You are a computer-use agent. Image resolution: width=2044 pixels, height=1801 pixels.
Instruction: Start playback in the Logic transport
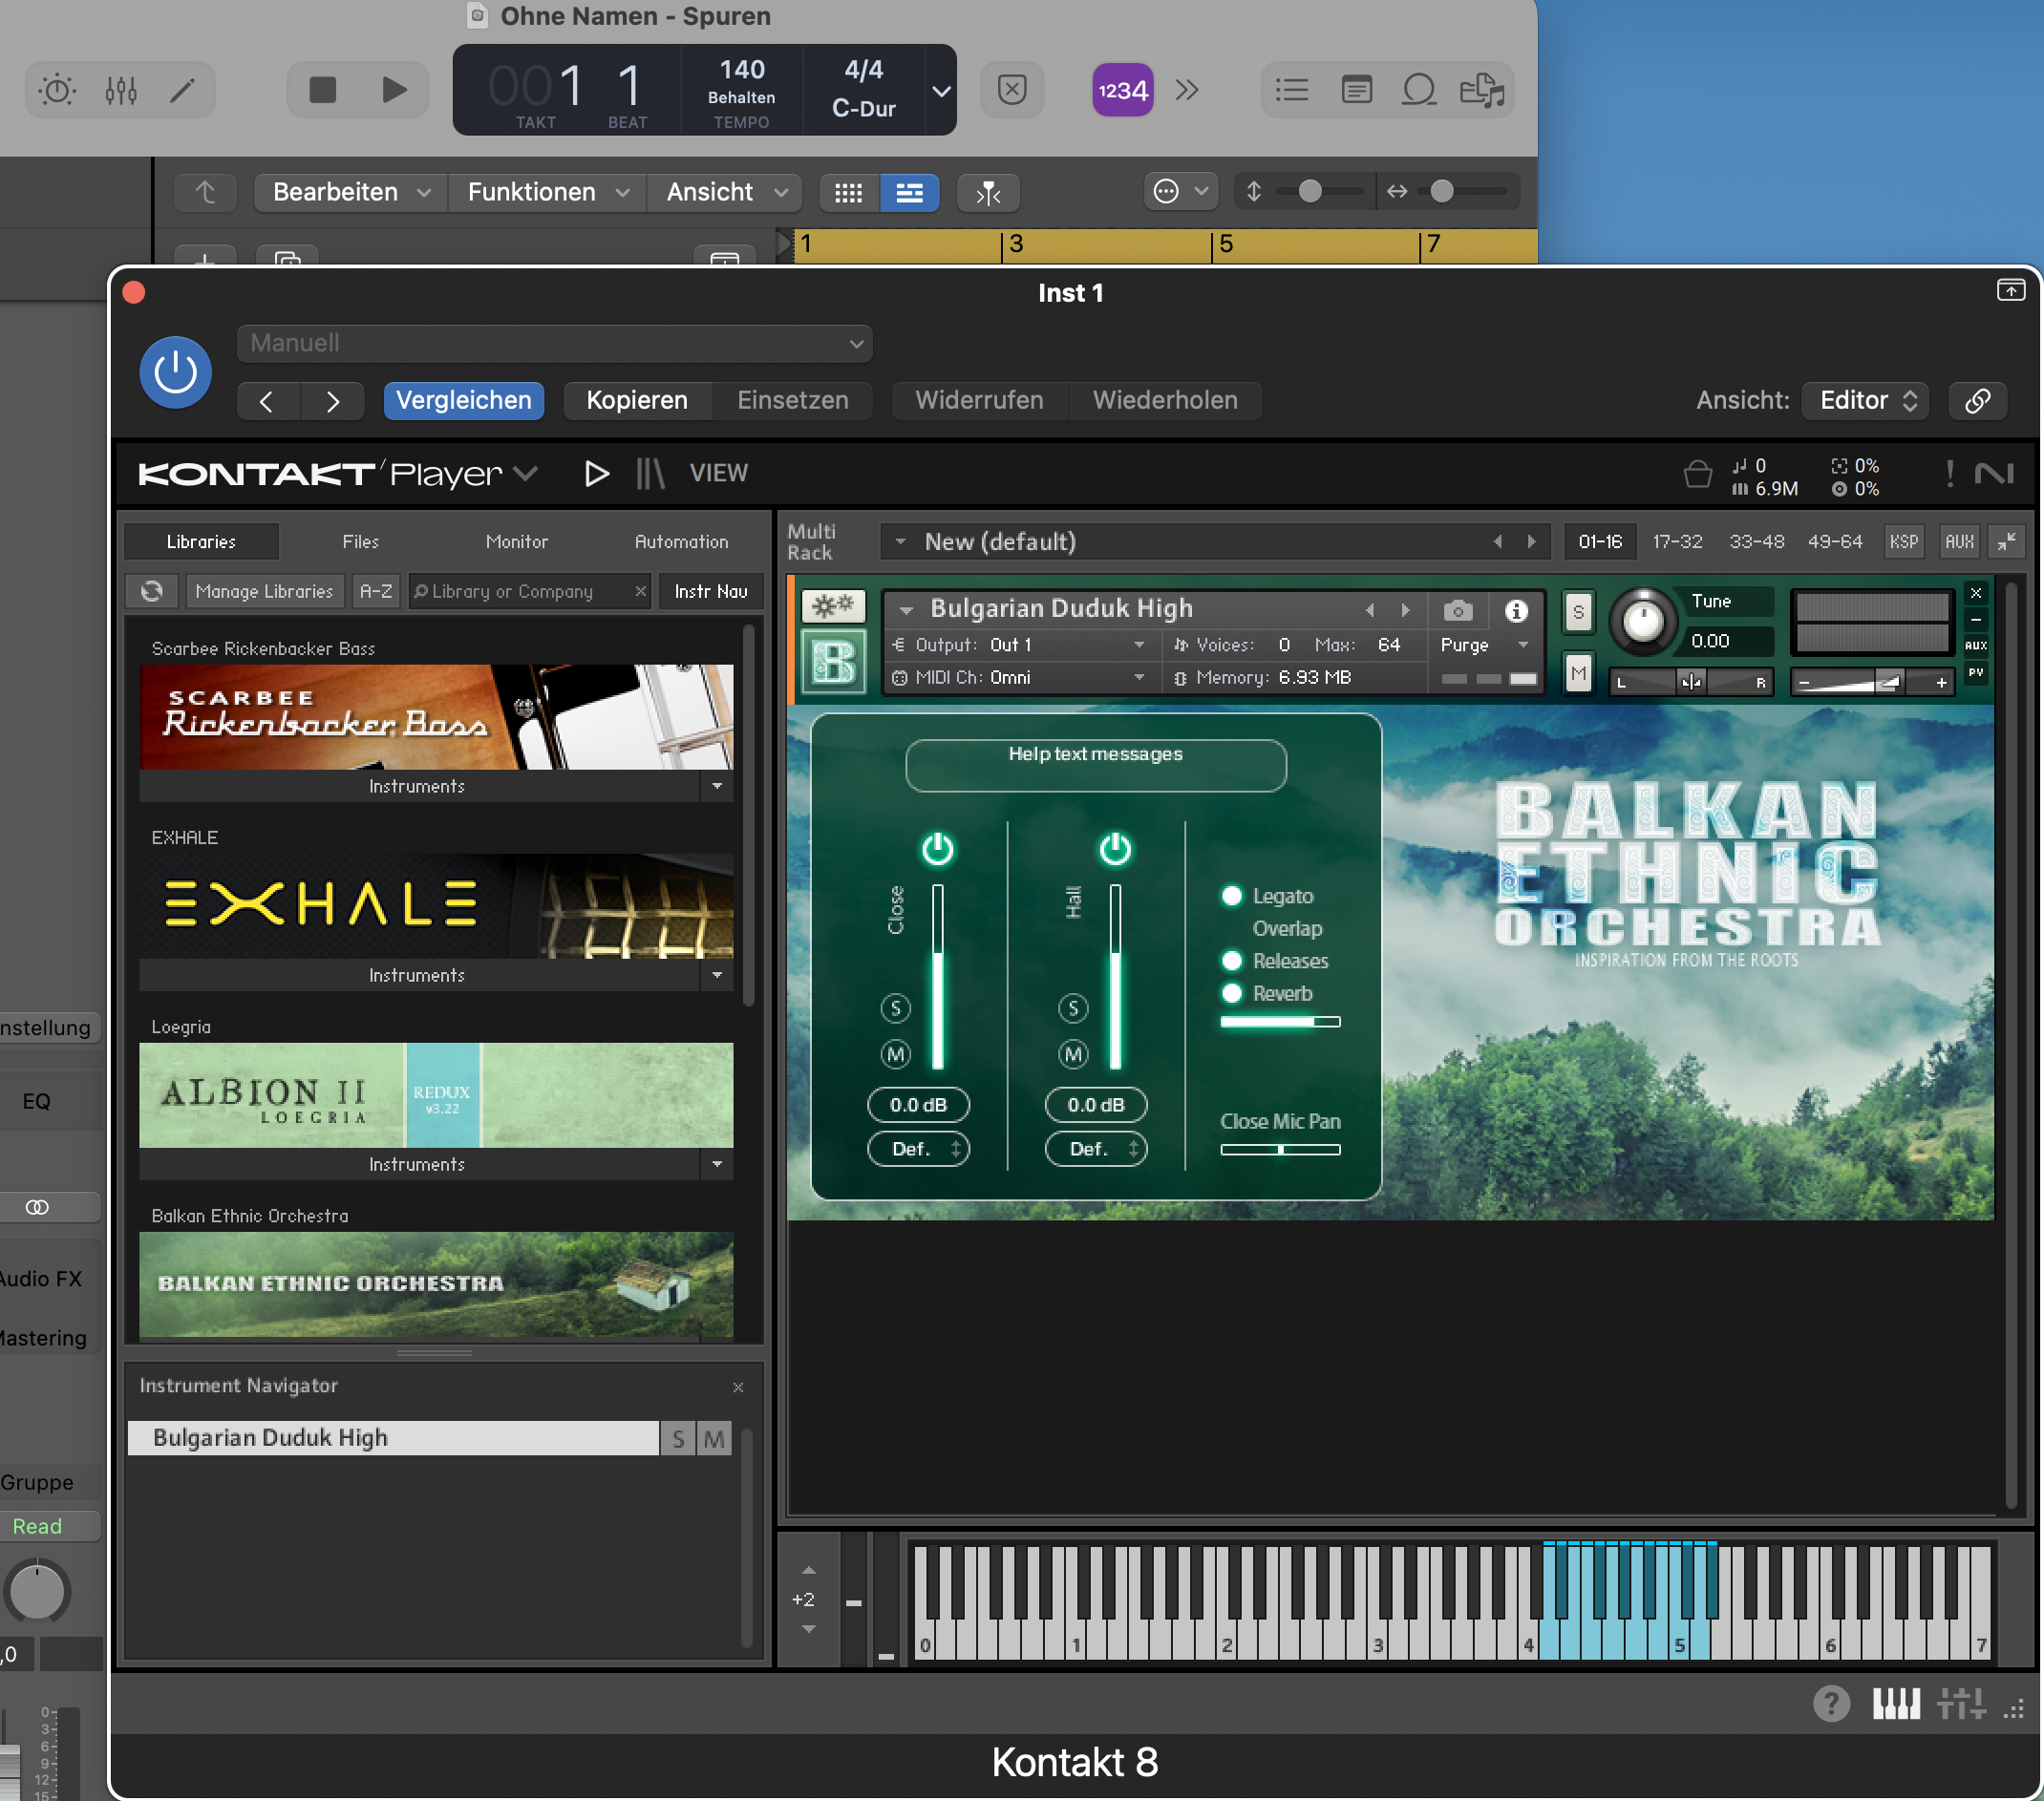coord(394,90)
